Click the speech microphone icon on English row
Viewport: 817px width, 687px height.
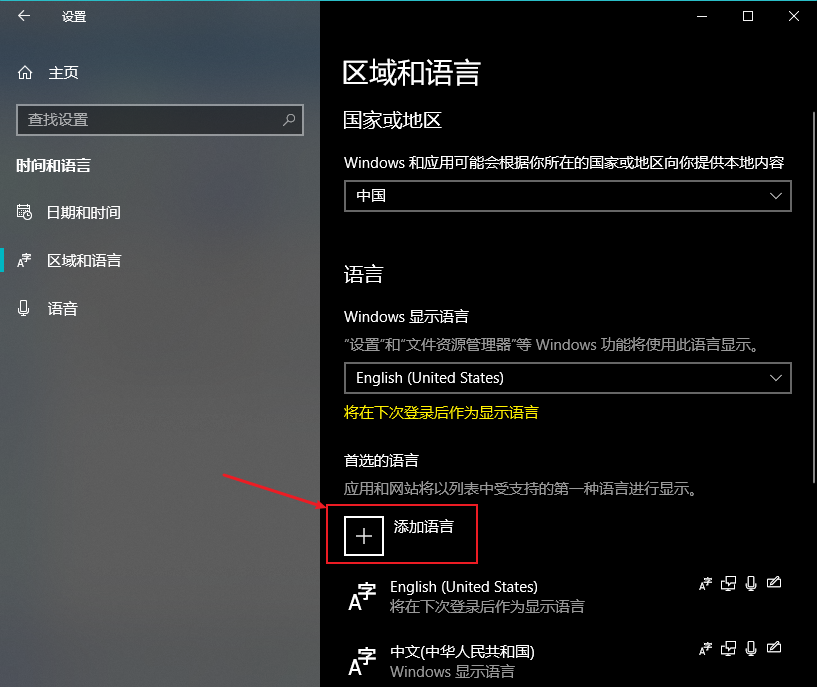pos(751,583)
